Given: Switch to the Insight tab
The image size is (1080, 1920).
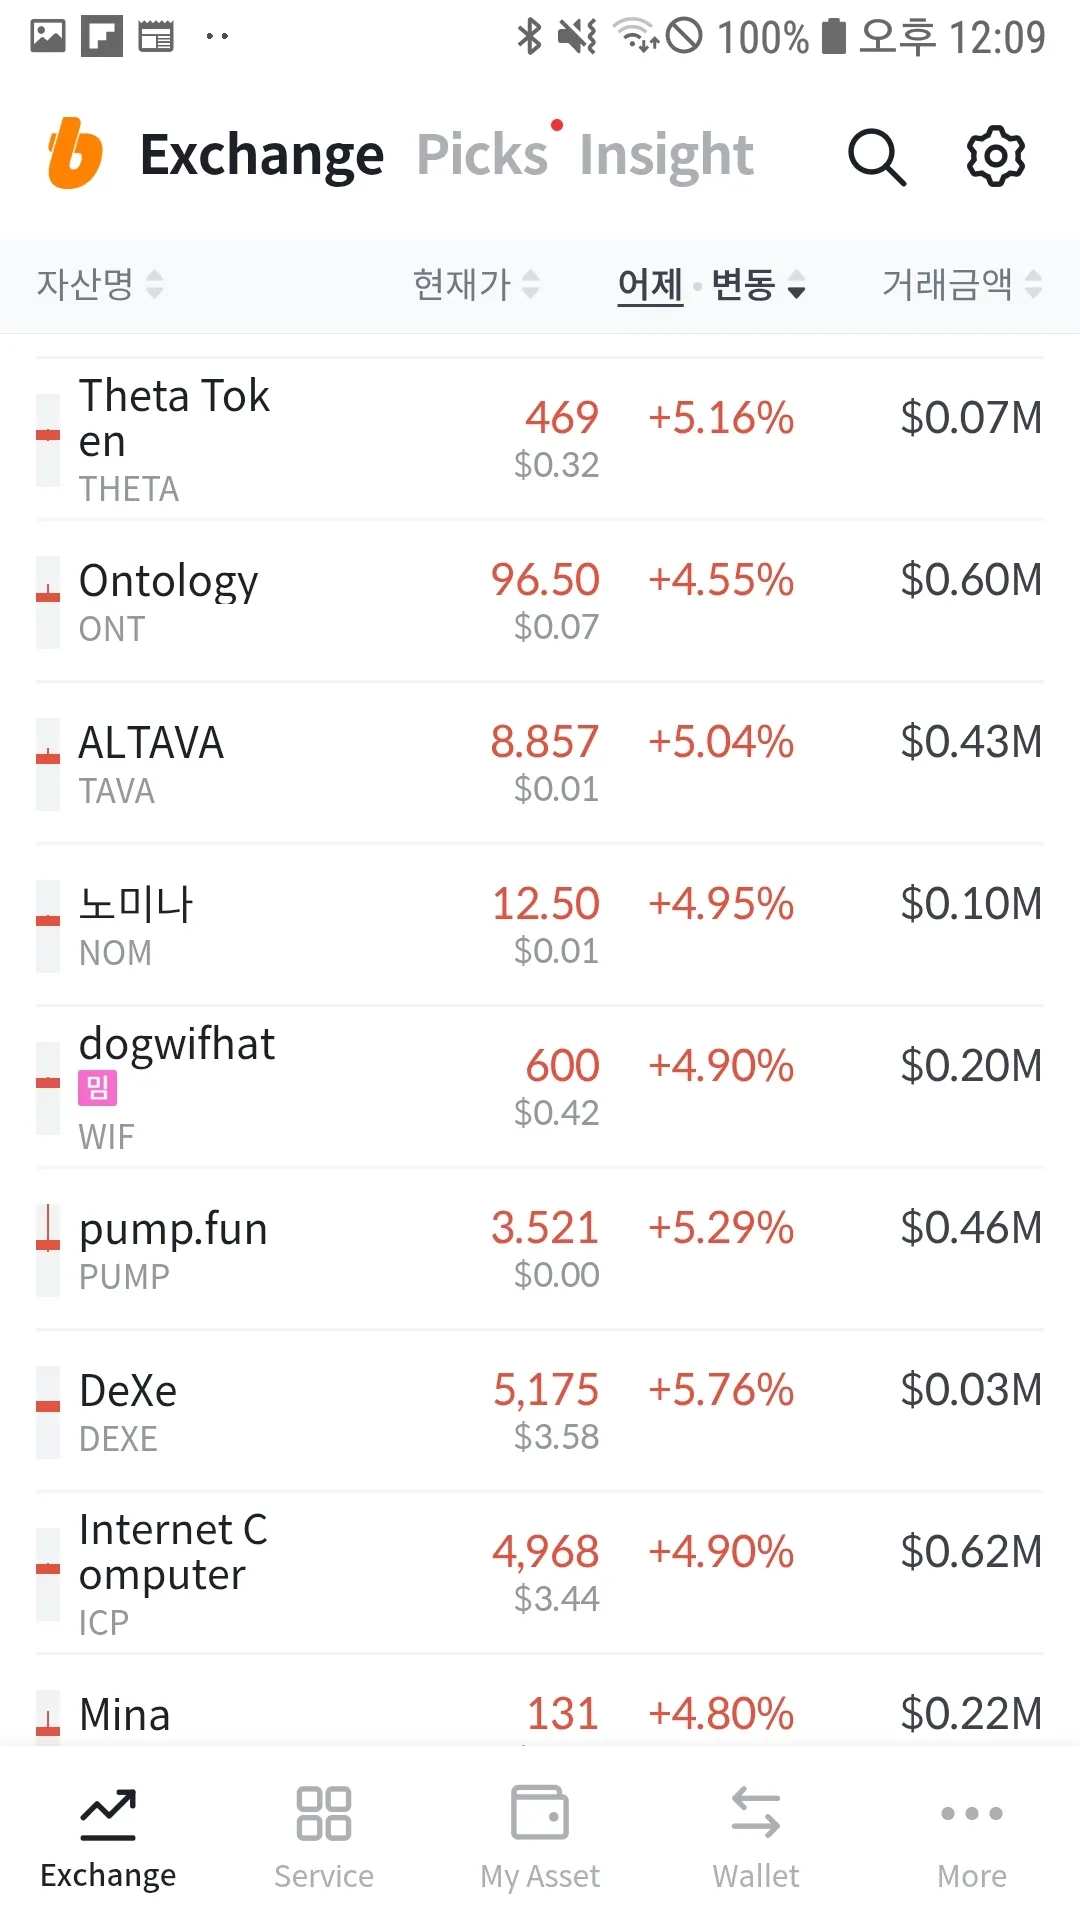Looking at the screenshot, I should point(666,155).
